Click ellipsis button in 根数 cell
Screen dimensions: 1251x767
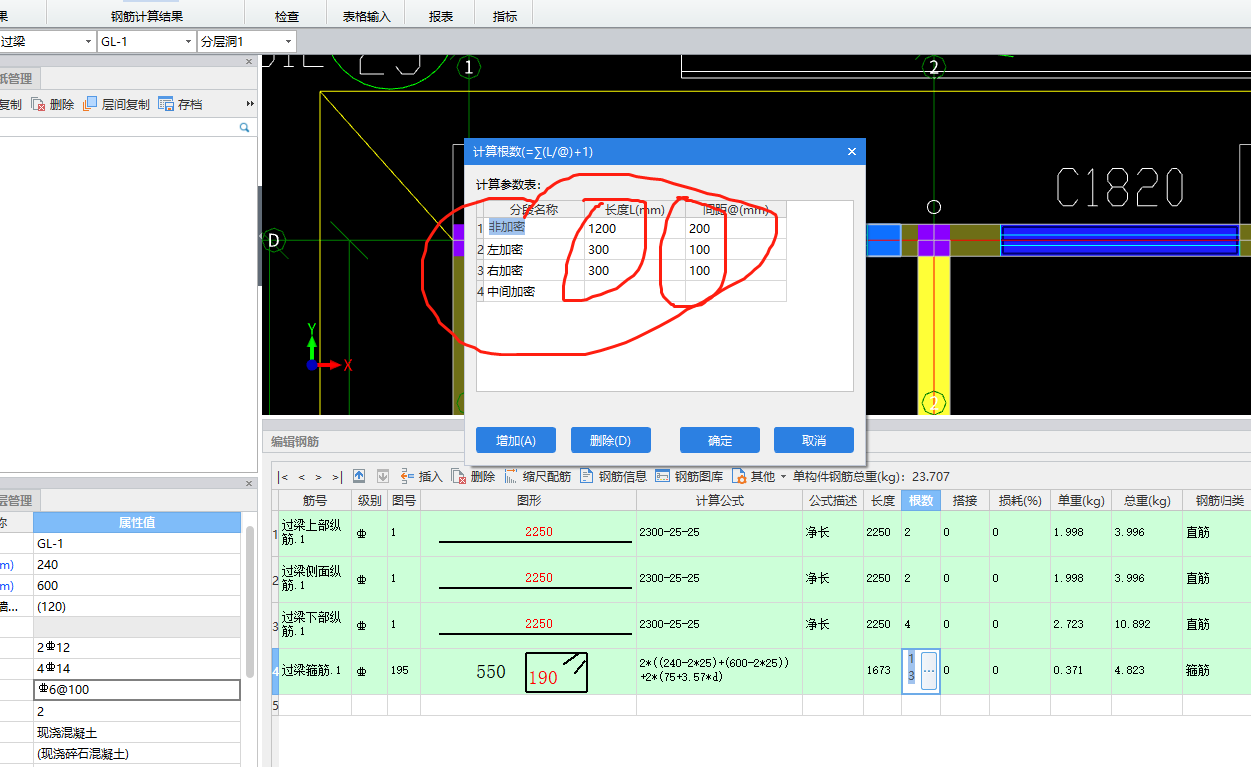[x=927, y=670]
